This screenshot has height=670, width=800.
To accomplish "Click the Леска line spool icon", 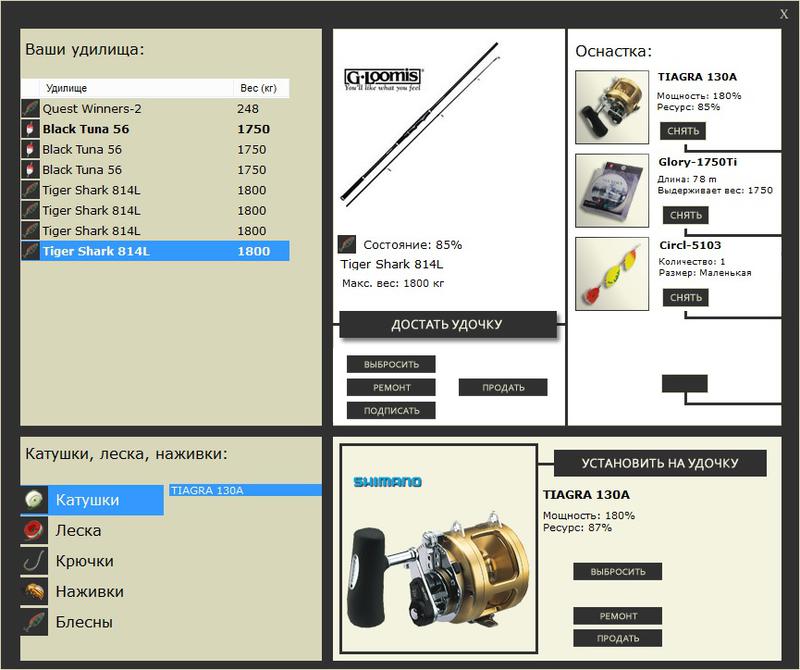I will point(34,530).
